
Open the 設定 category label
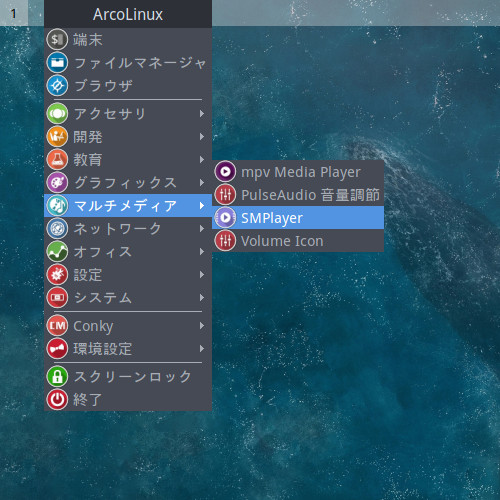coord(88,275)
